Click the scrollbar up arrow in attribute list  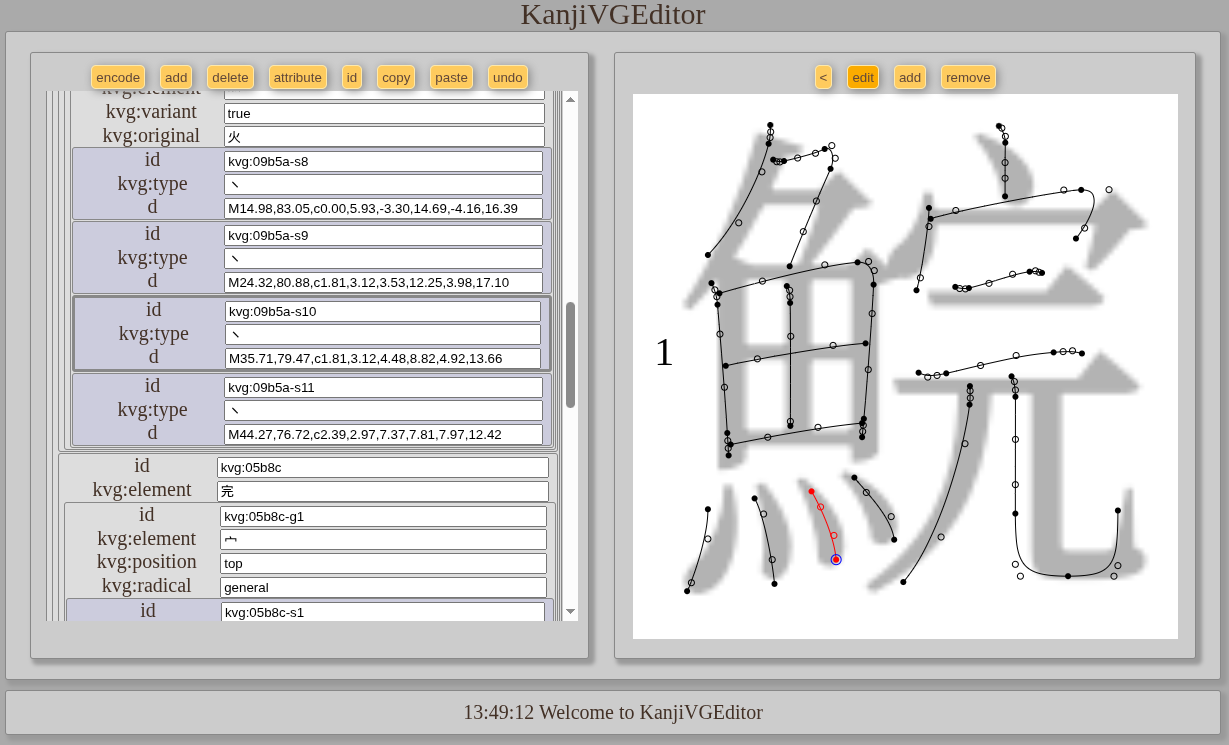[x=570, y=99]
